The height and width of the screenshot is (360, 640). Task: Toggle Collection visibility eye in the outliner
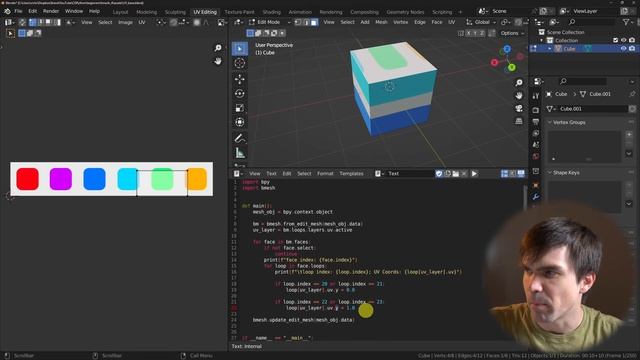pyautogui.click(x=623, y=40)
